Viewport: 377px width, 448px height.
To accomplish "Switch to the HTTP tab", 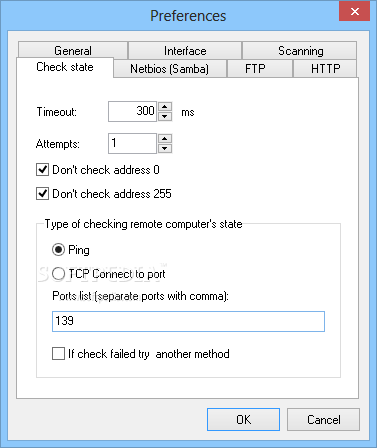I will 325,69.
